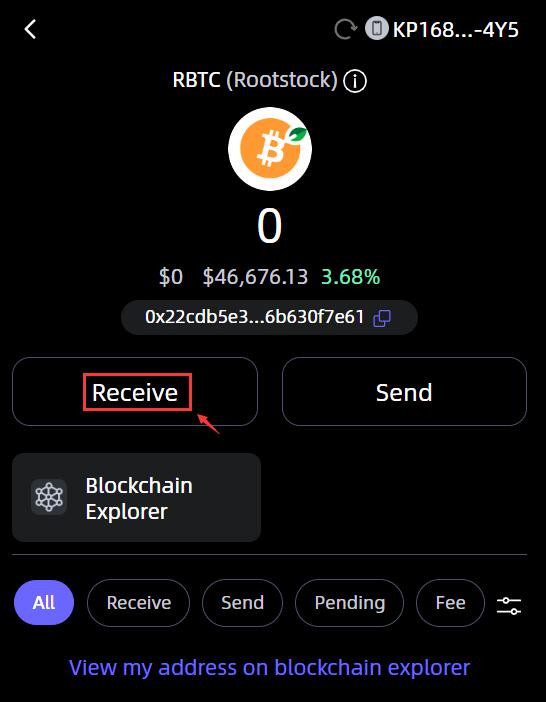The image size is (546, 702).
Task: Click the Blockchain Explorer network icon
Action: point(49,497)
